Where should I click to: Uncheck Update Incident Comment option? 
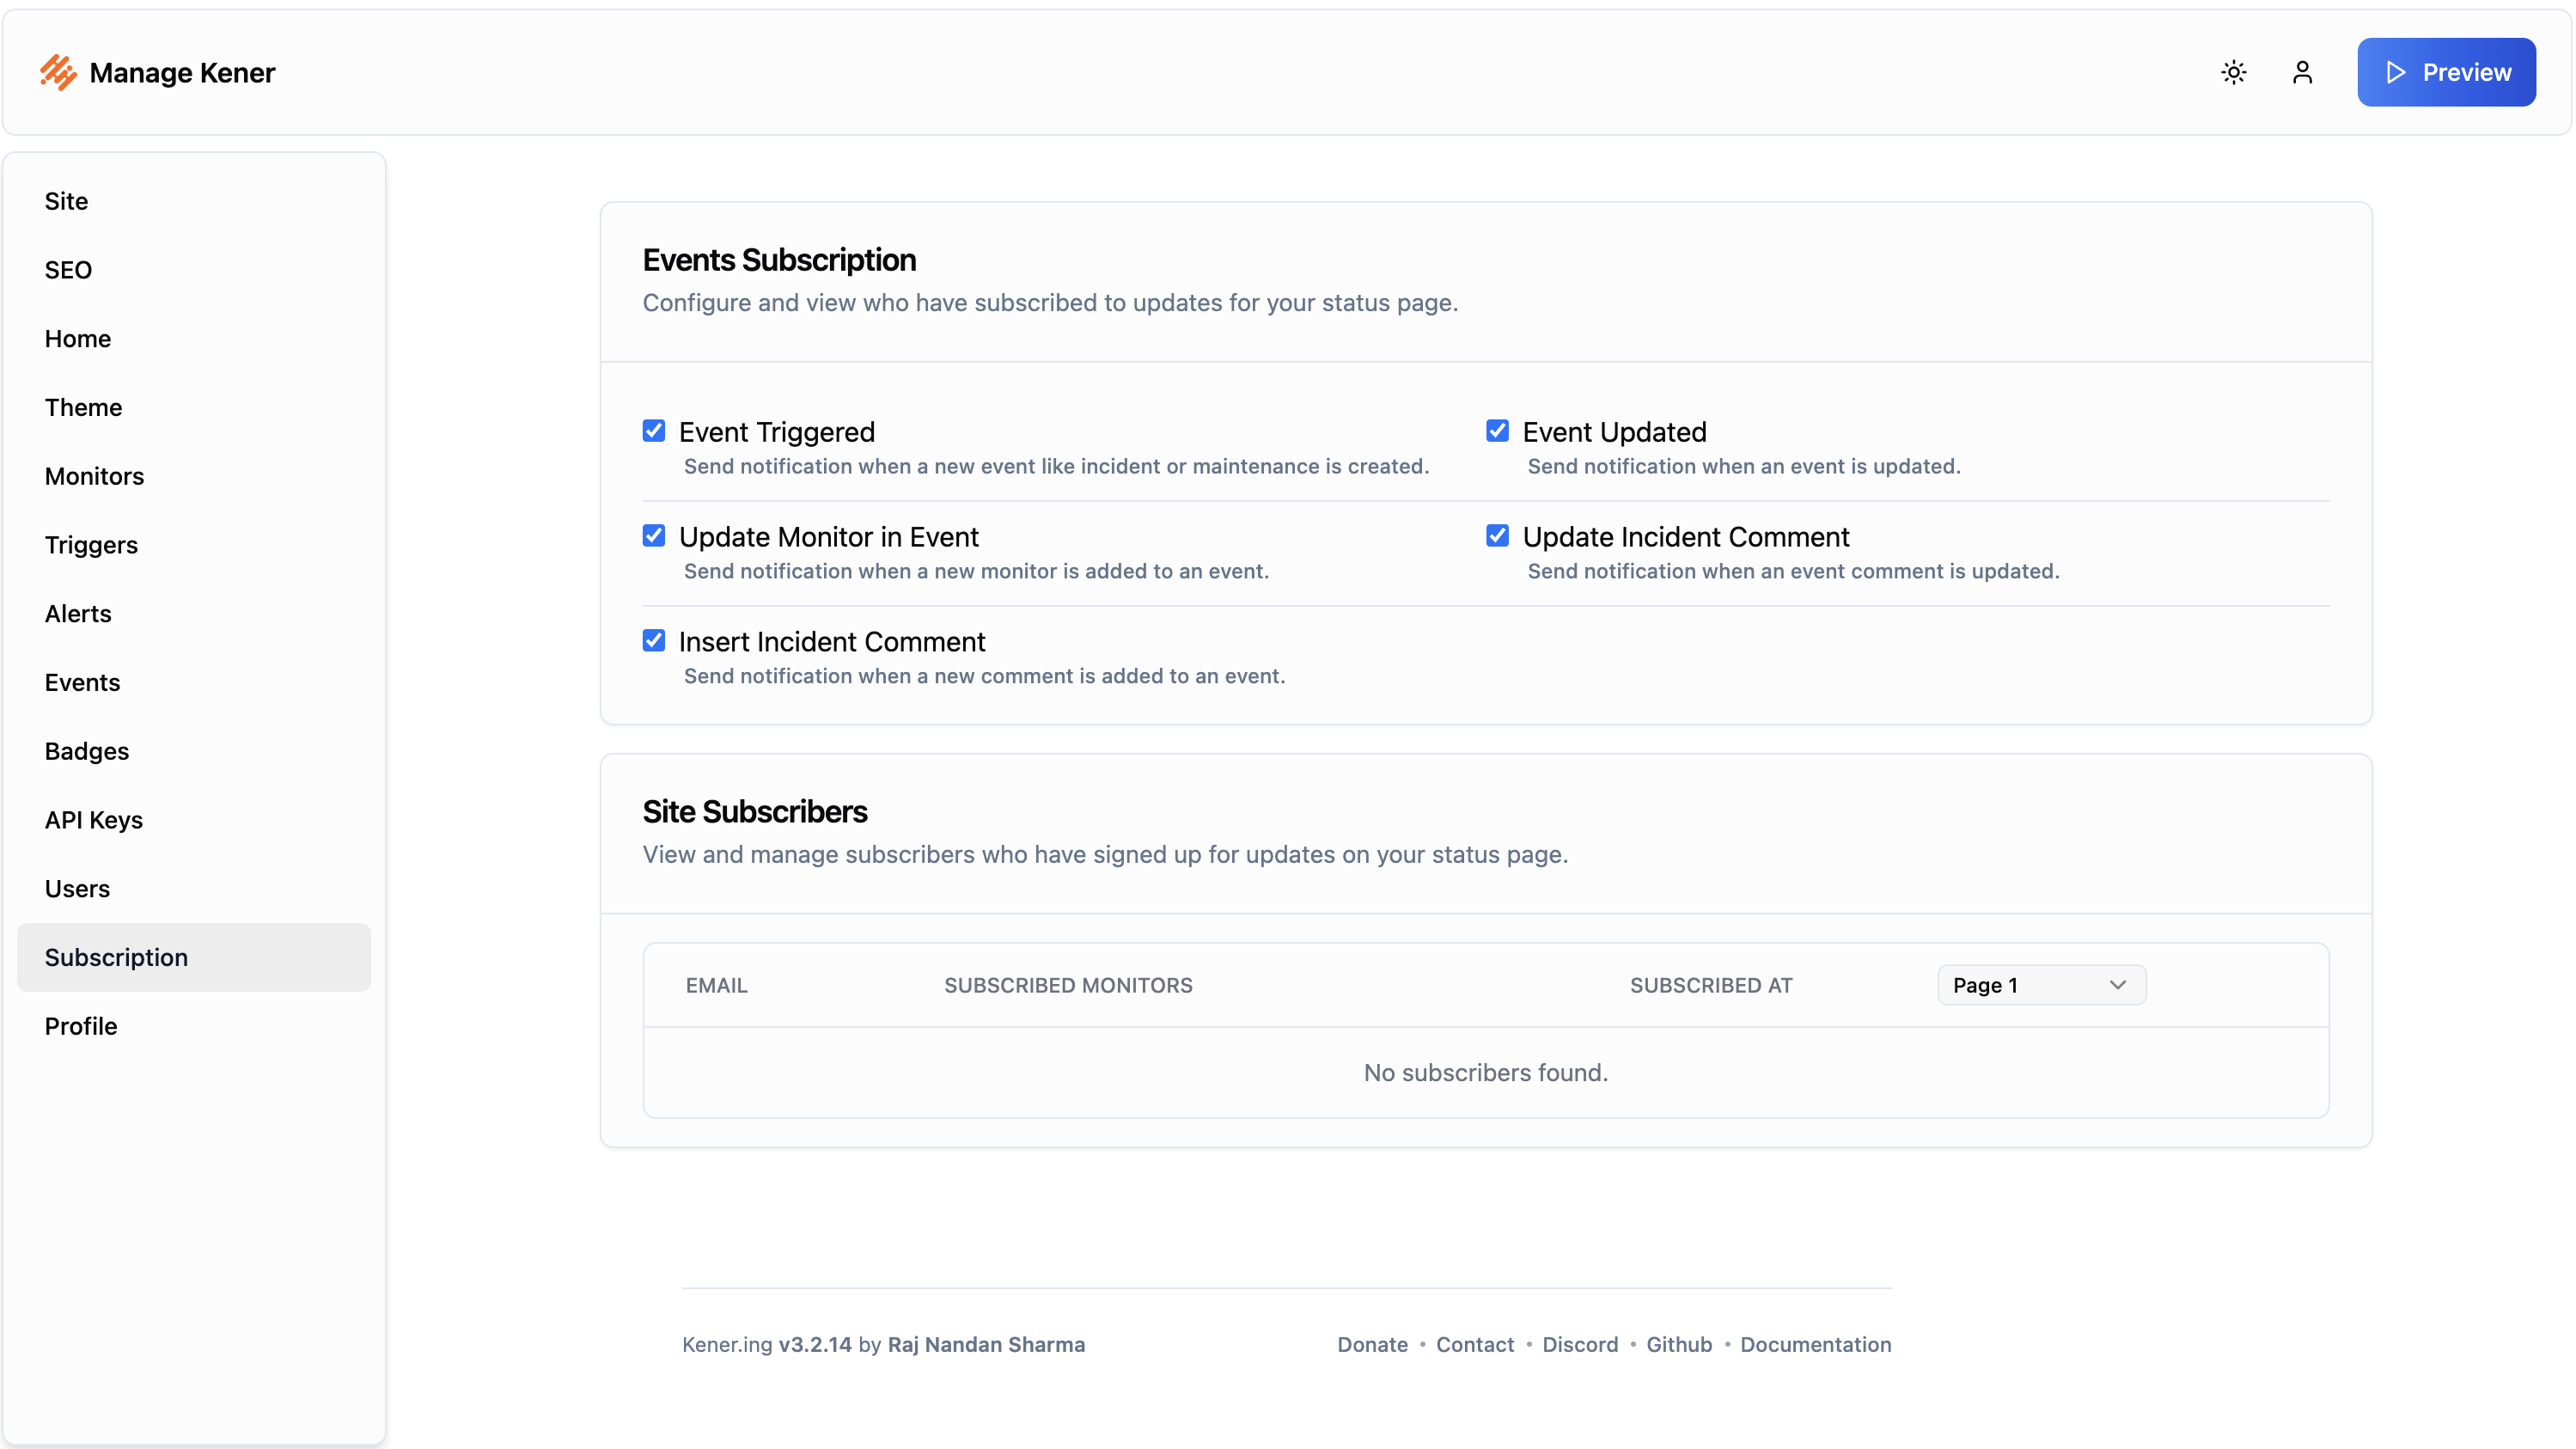1497,536
